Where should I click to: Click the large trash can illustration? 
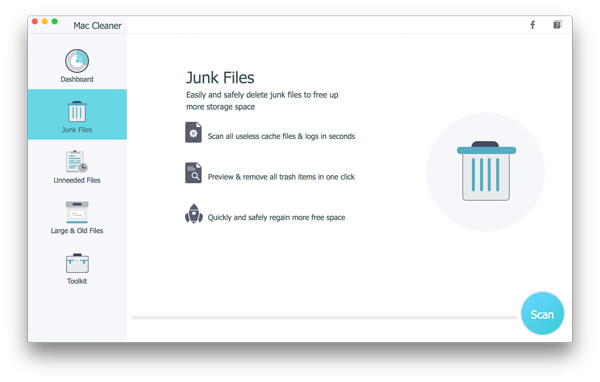coord(486,171)
